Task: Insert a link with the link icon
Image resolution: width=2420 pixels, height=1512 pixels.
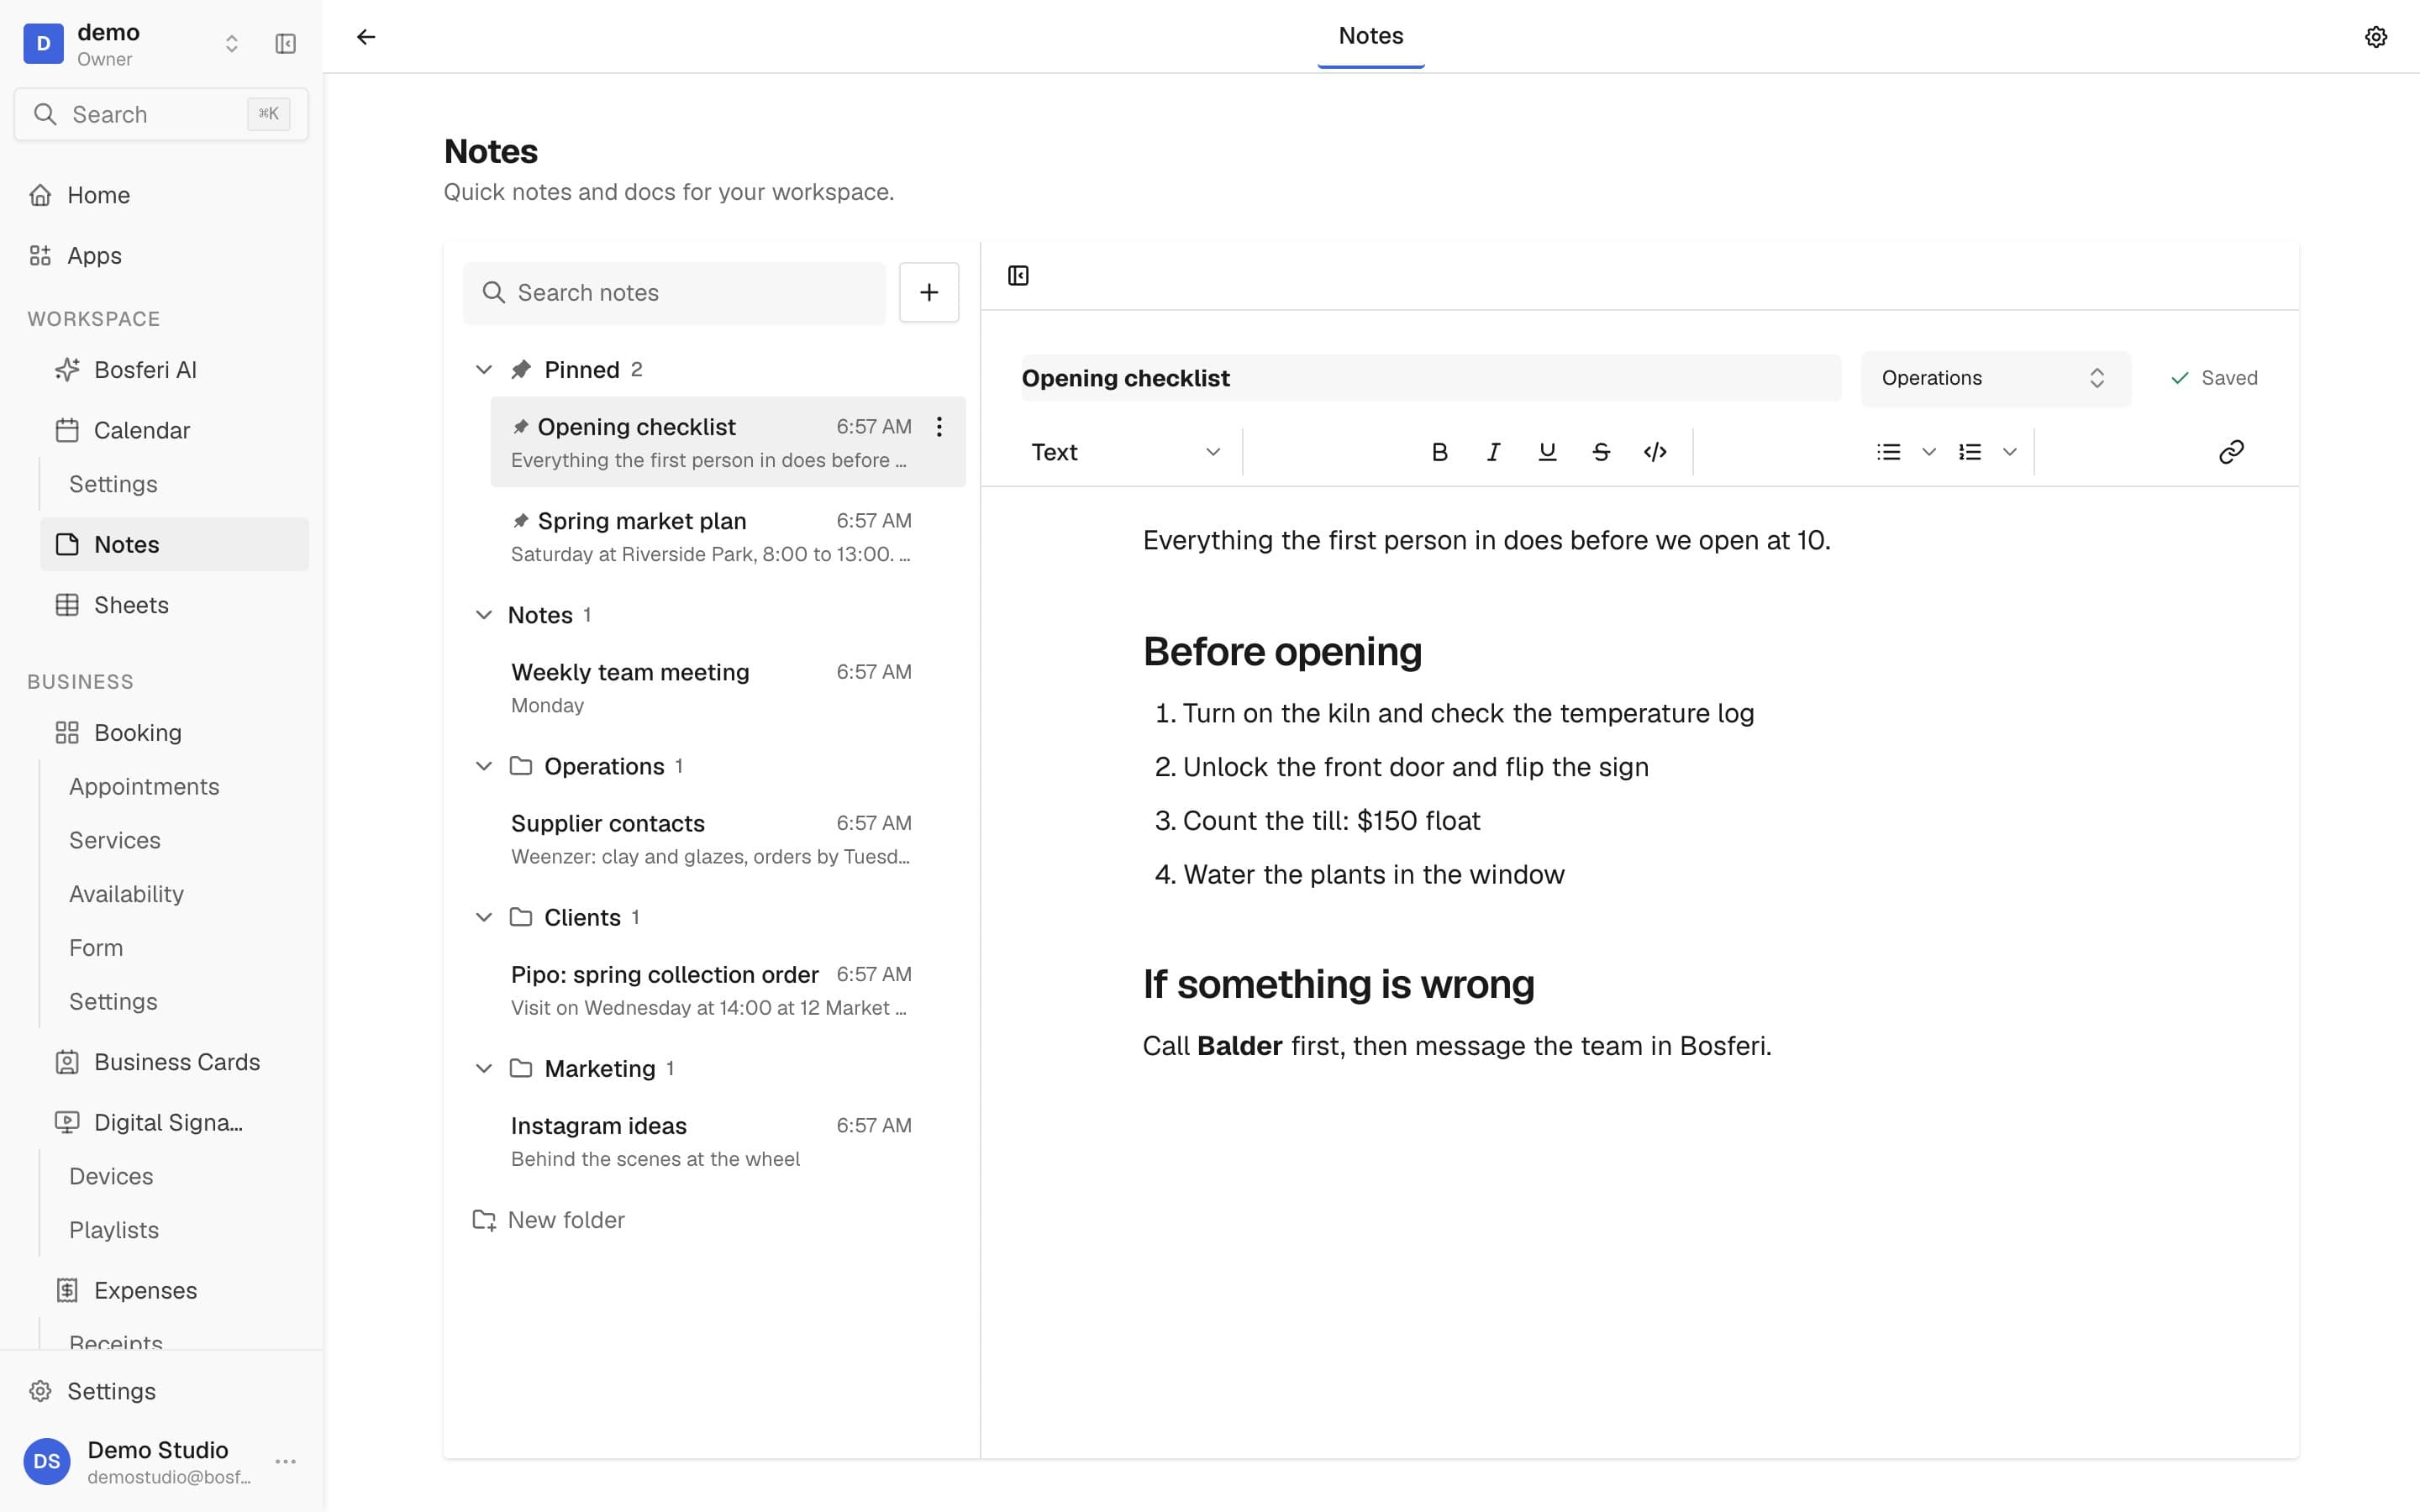Action: pos(2231,452)
